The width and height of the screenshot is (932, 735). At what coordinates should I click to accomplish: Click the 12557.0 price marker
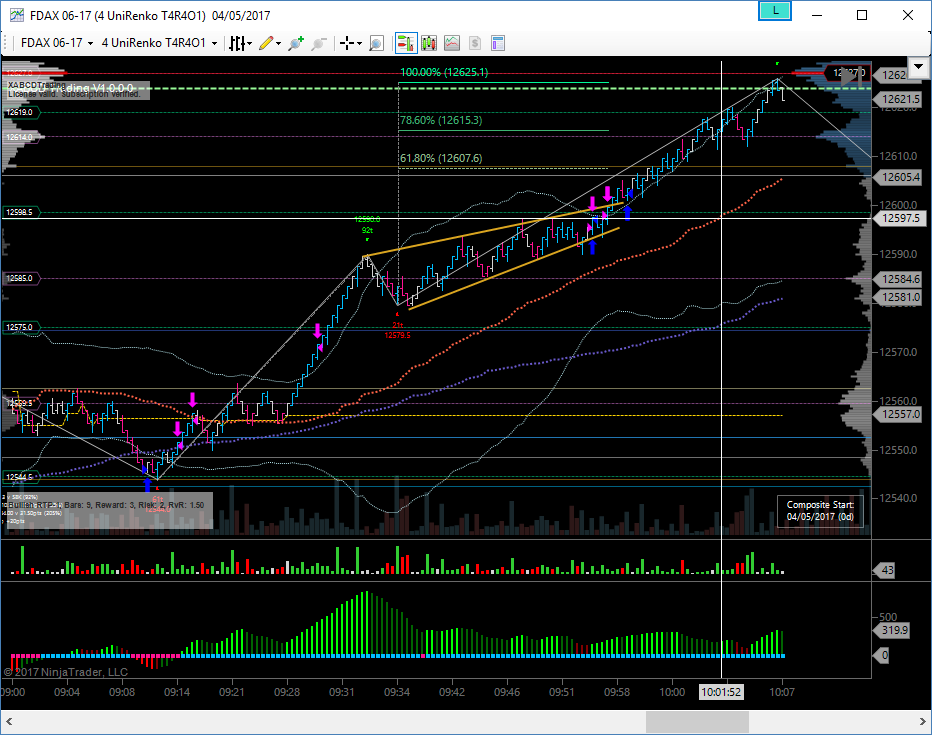tap(898, 414)
